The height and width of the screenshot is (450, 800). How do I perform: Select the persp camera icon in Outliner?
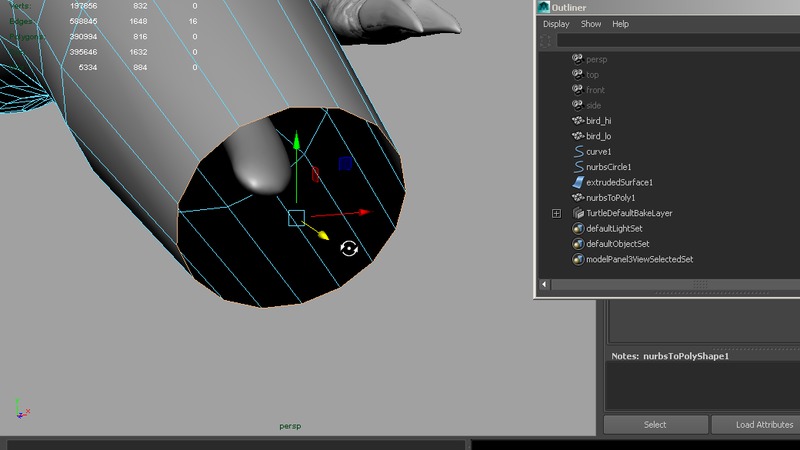click(578, 59)
